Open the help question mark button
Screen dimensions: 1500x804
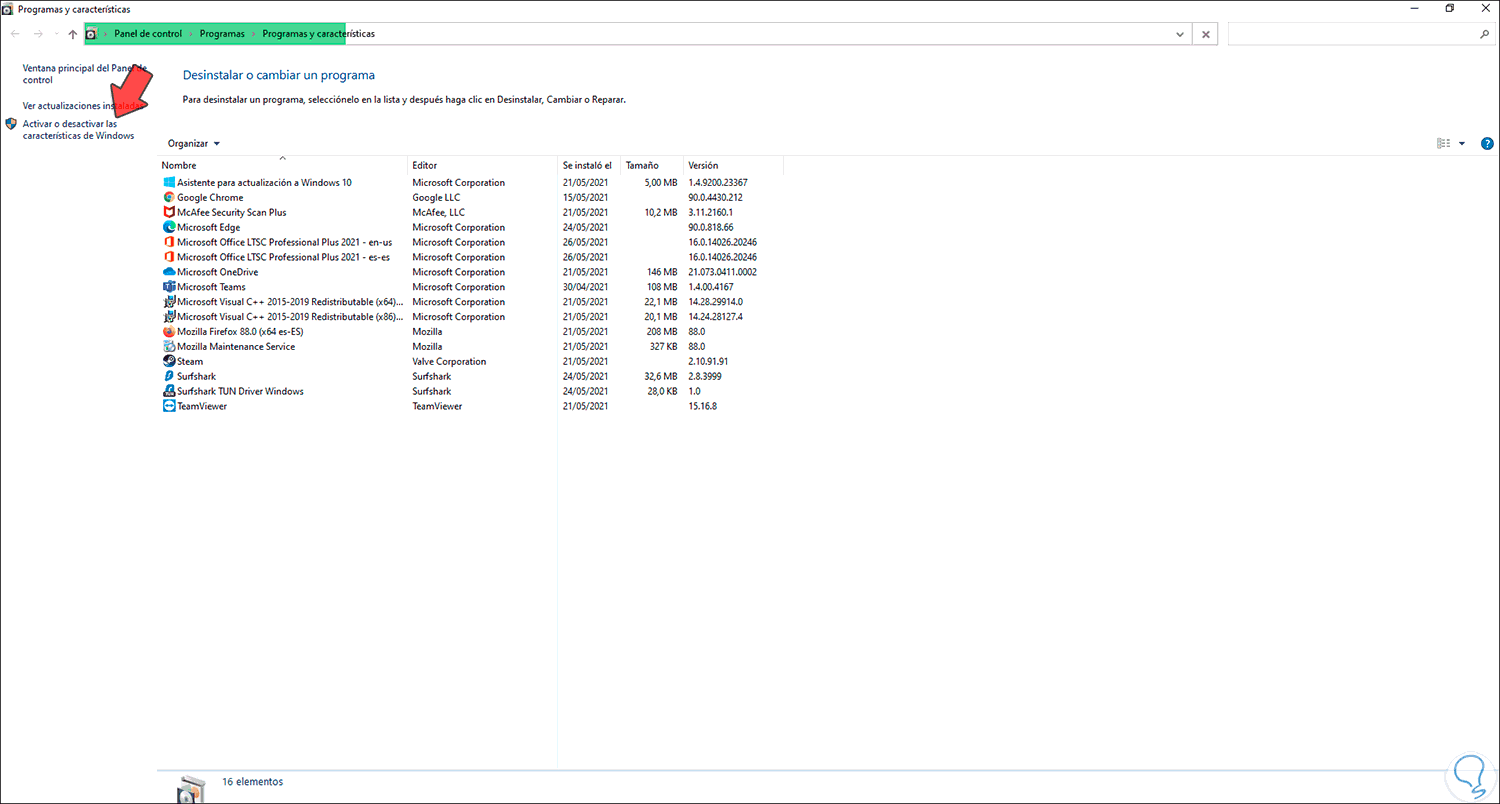1487,144
